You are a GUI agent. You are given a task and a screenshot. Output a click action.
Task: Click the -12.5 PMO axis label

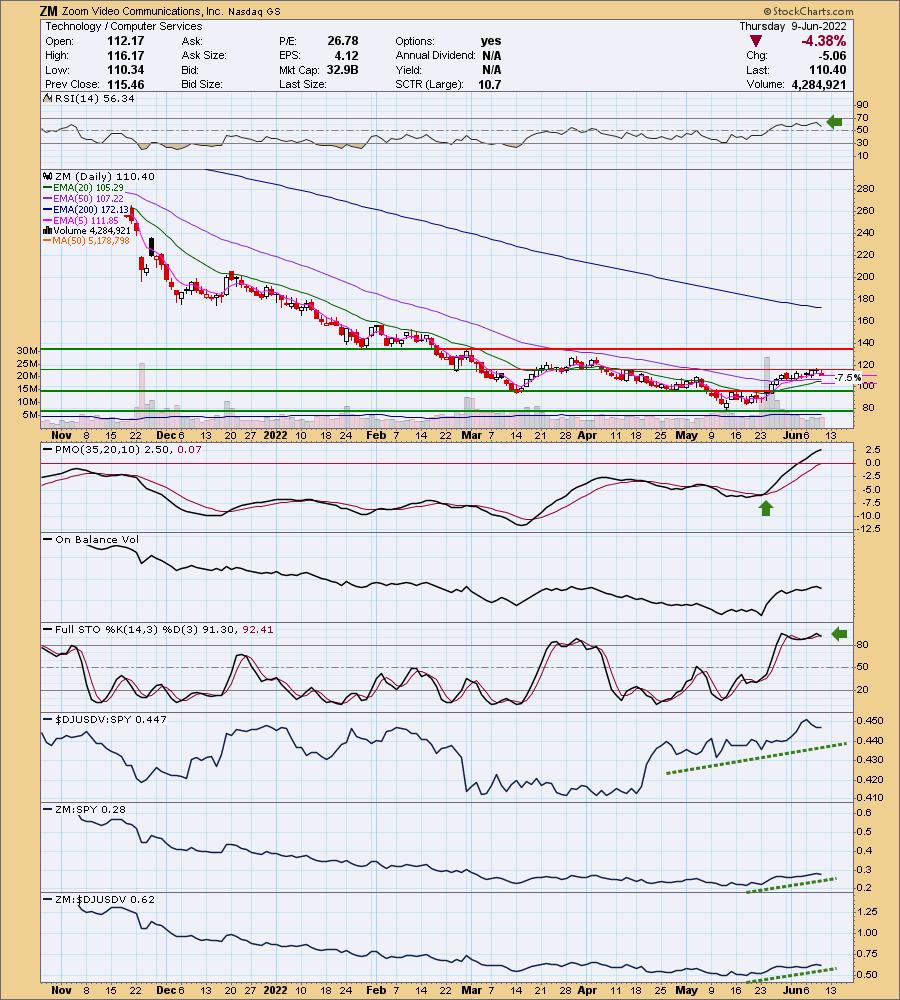[868, 529]
